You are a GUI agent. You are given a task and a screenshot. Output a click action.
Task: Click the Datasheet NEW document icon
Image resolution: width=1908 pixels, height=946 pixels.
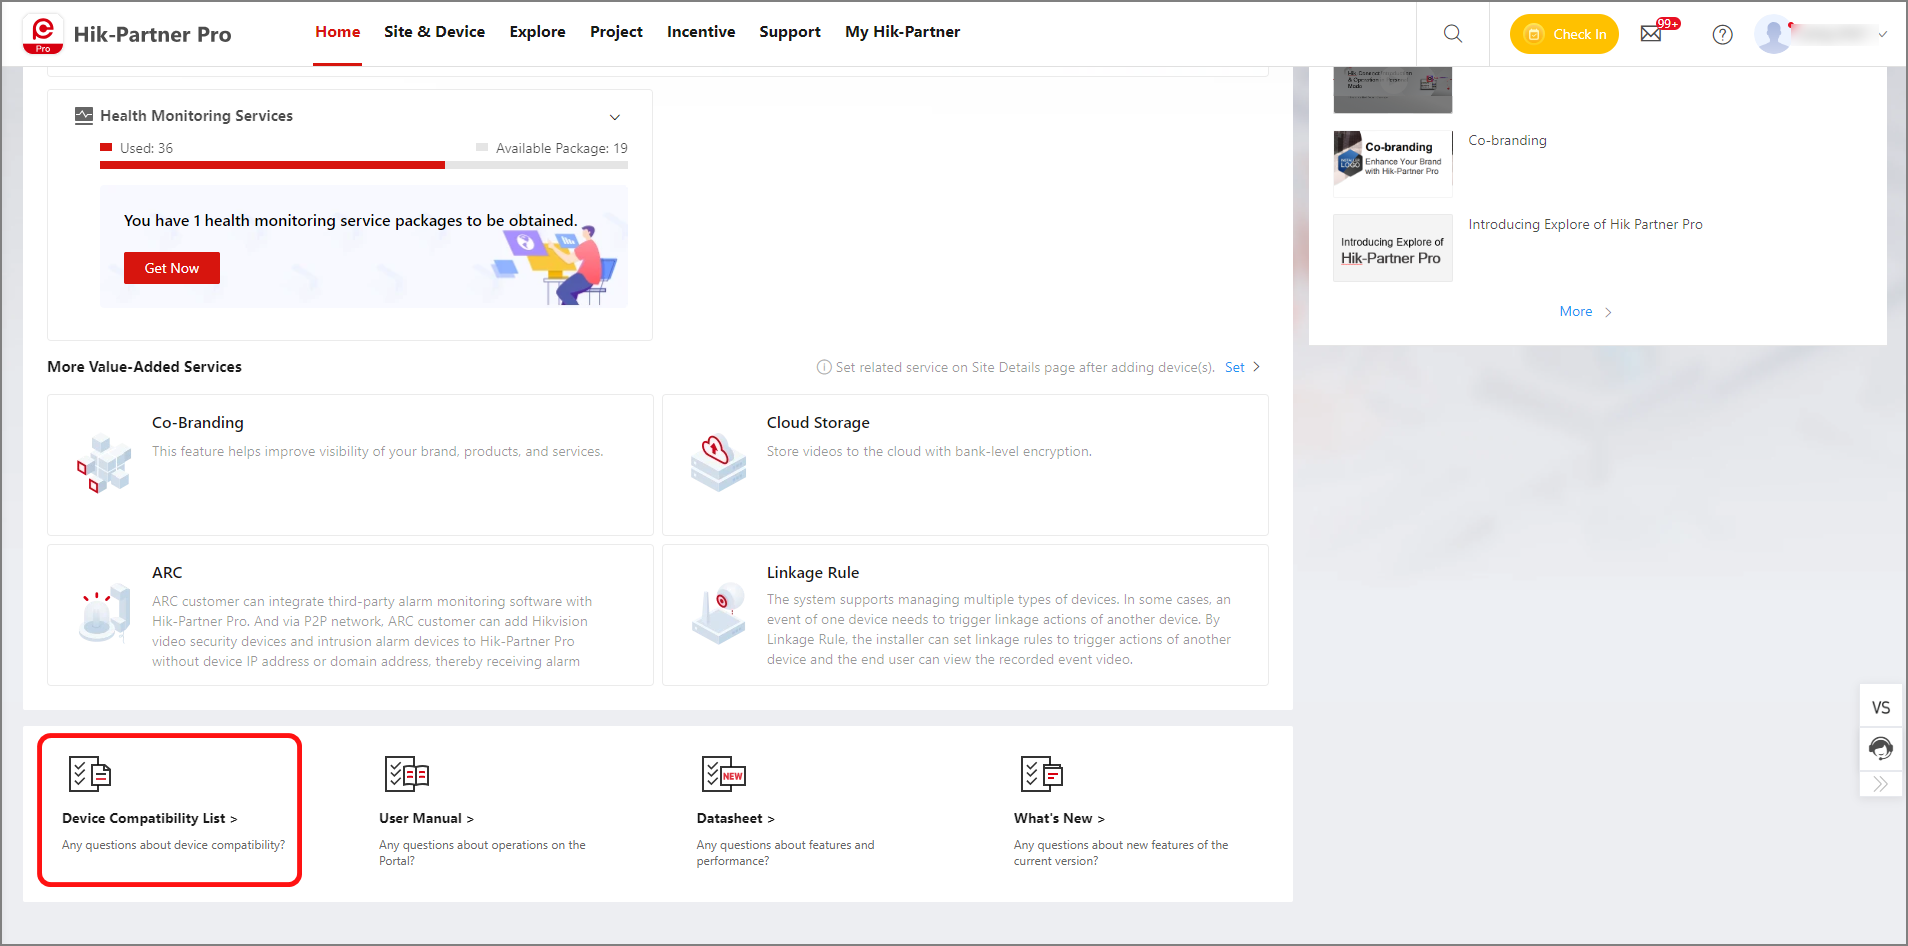point(724,774)
